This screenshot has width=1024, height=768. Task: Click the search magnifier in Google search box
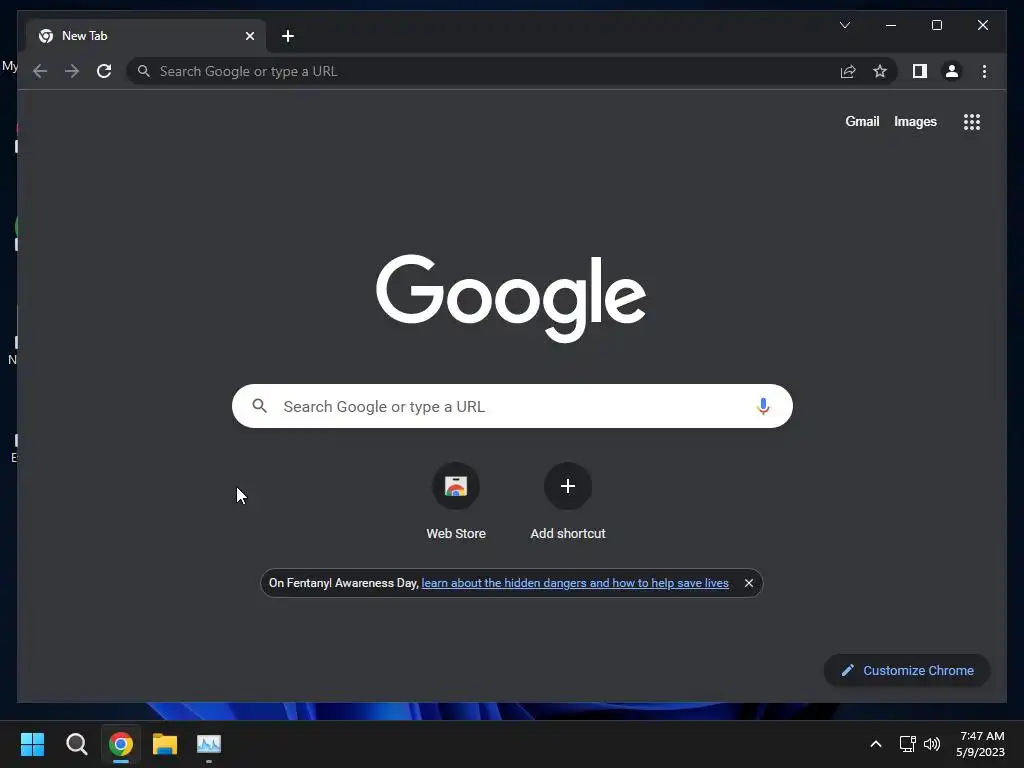260,406
